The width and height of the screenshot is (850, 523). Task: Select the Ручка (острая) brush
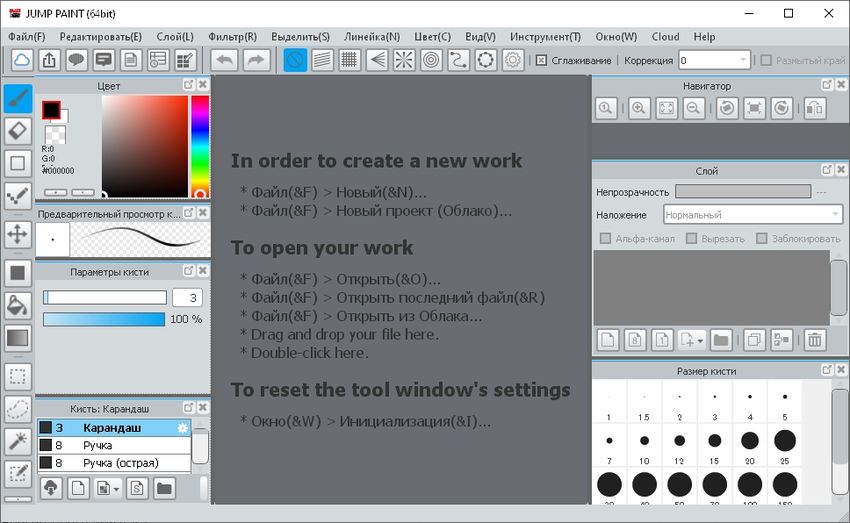click(x=114, y=463)
